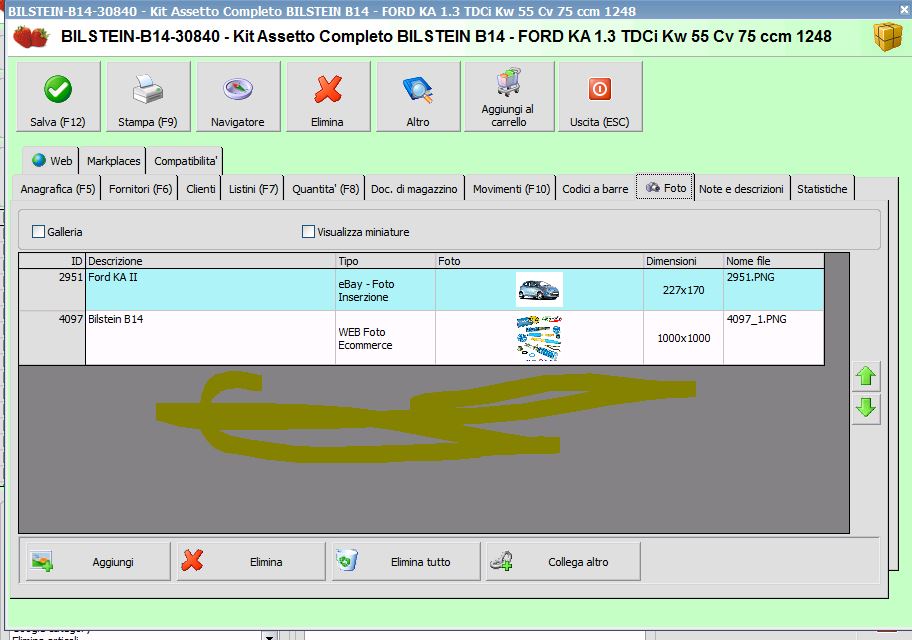Move photo down with green arrow
Image resolution: width=912 pixels, height=640 pixels.
pos(866,408)
